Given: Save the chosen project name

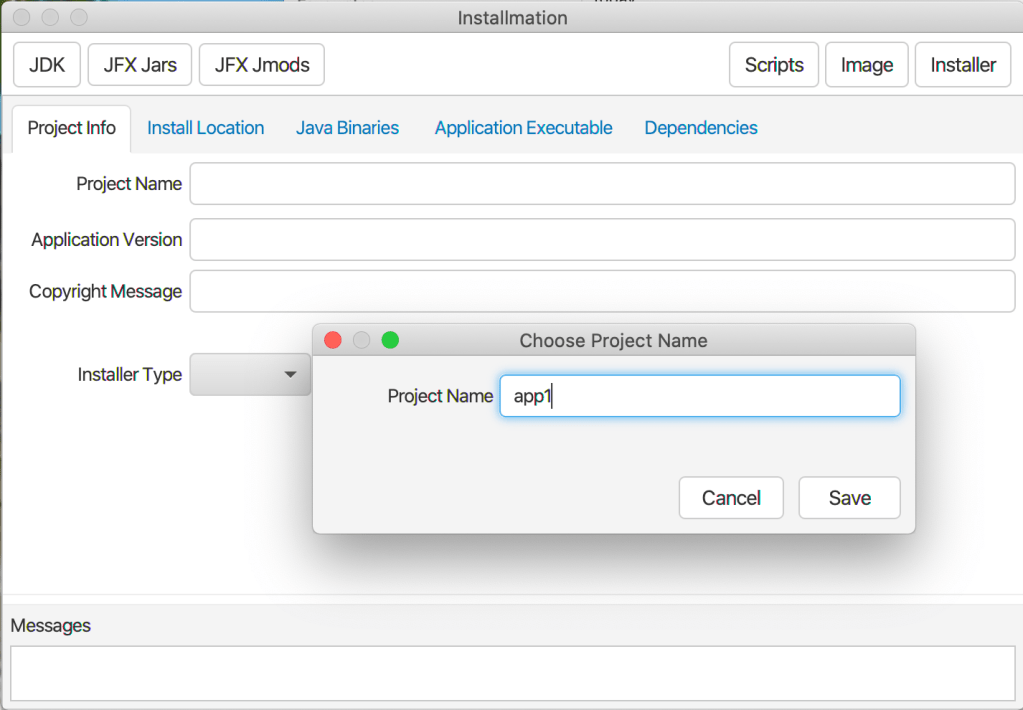Looking at the screenshot, I should 849,498.
